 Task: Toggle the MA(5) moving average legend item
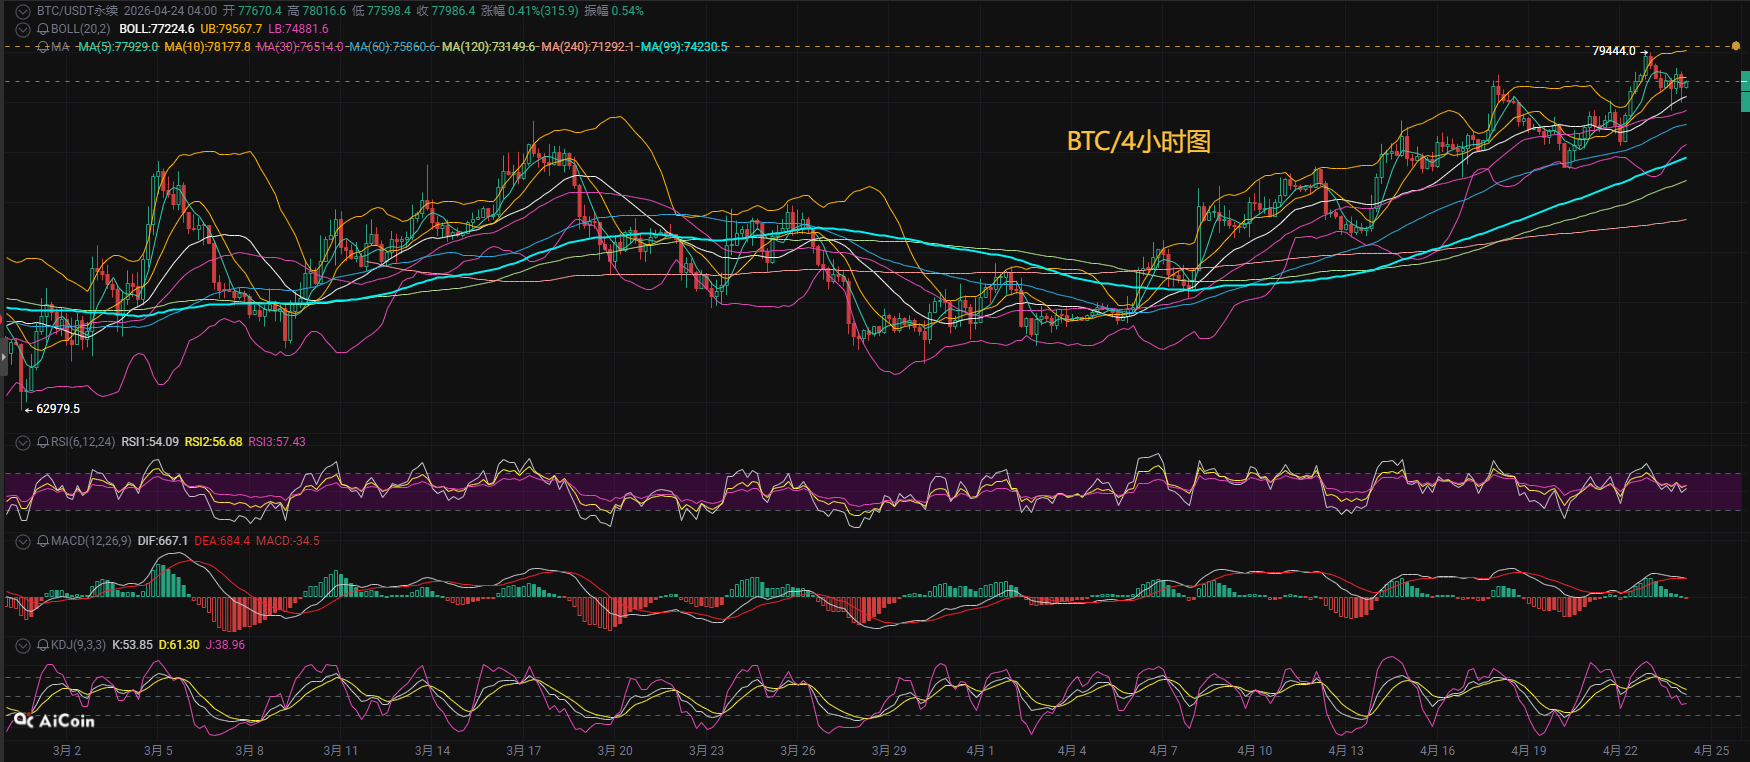click(x=118, y=47)
